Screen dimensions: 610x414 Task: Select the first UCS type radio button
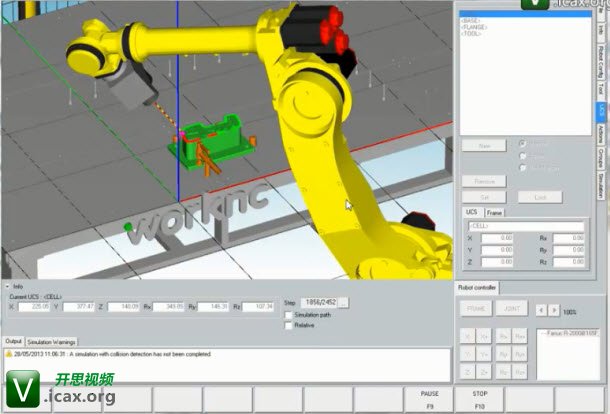click(x=522, y=143)
